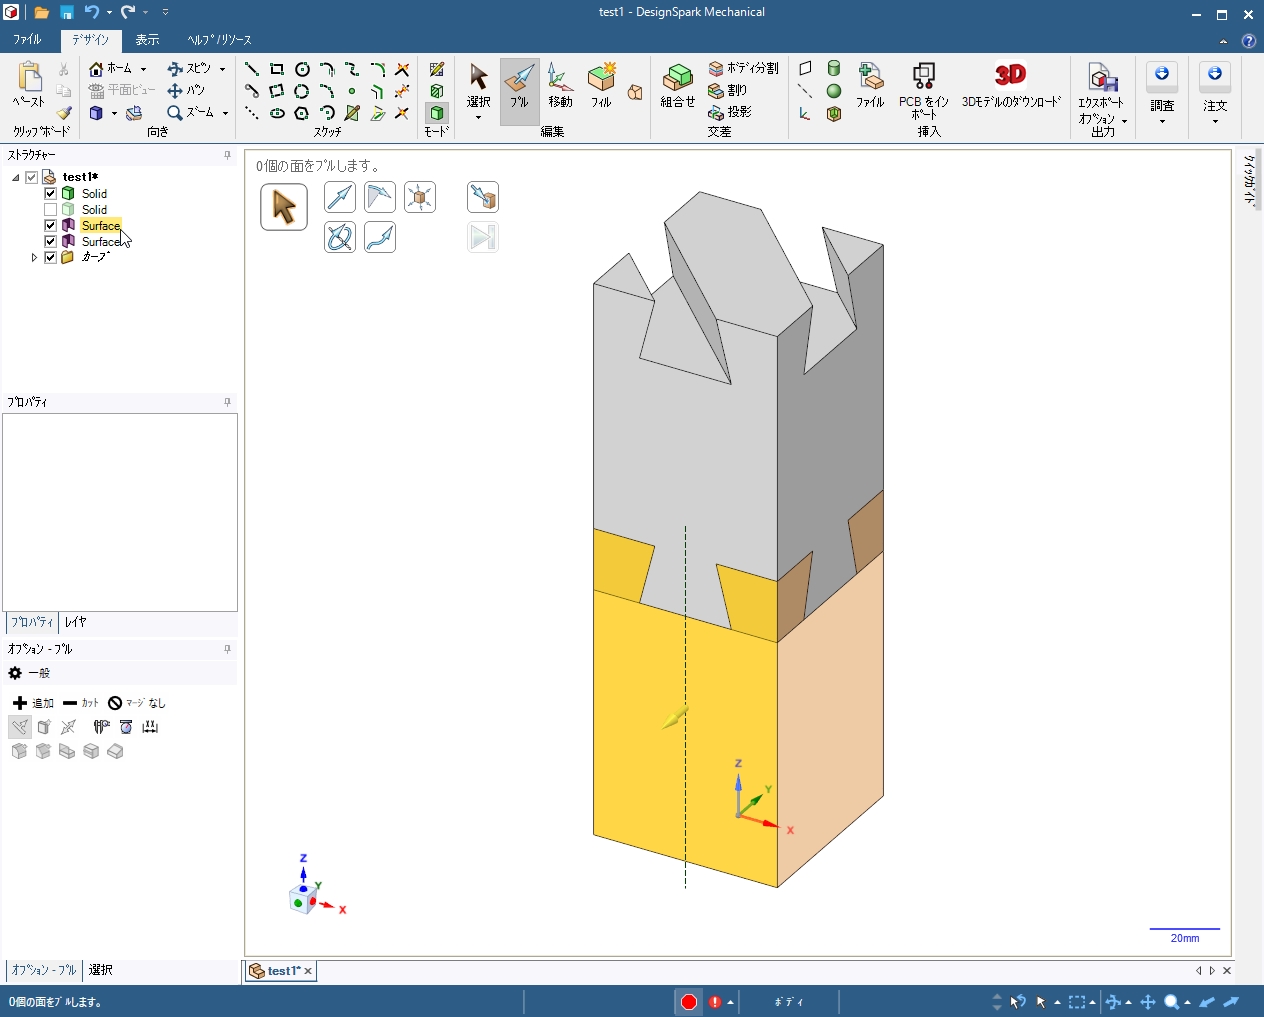
Task: Enable the unchecked second Solid checkbox
Action: coord(50,210)
